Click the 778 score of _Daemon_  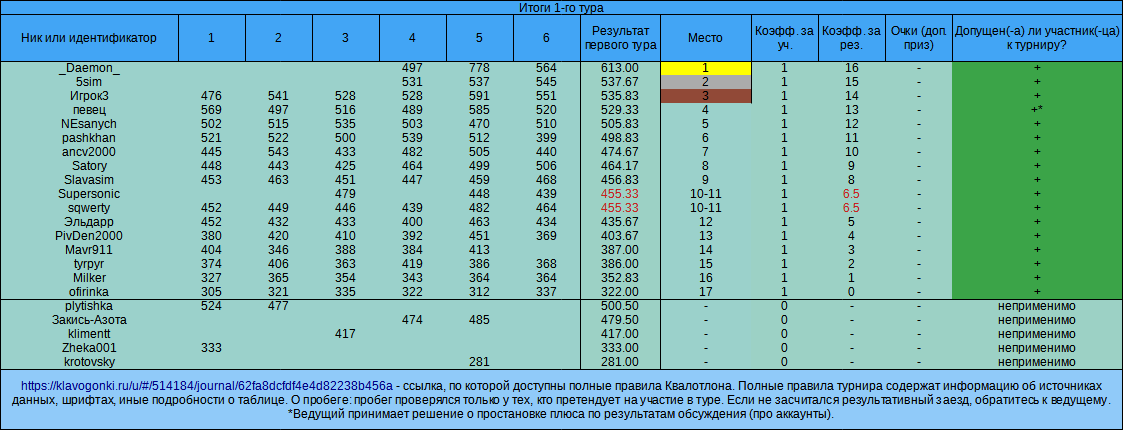pos(479,68)
